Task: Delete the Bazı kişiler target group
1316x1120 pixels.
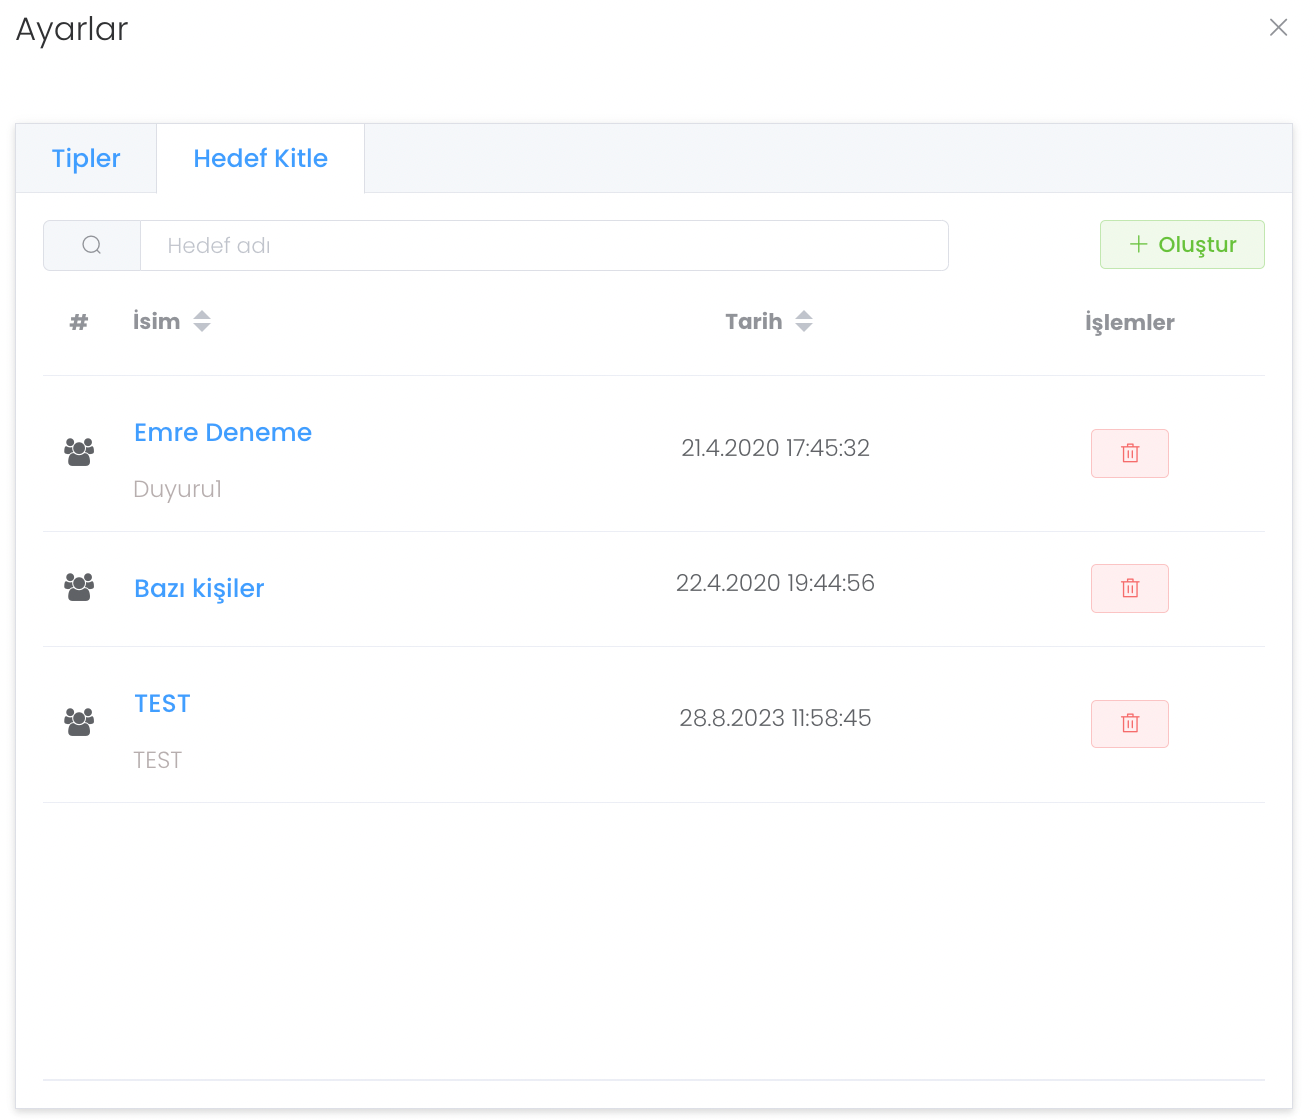Action: click(x=1129, y=588)
